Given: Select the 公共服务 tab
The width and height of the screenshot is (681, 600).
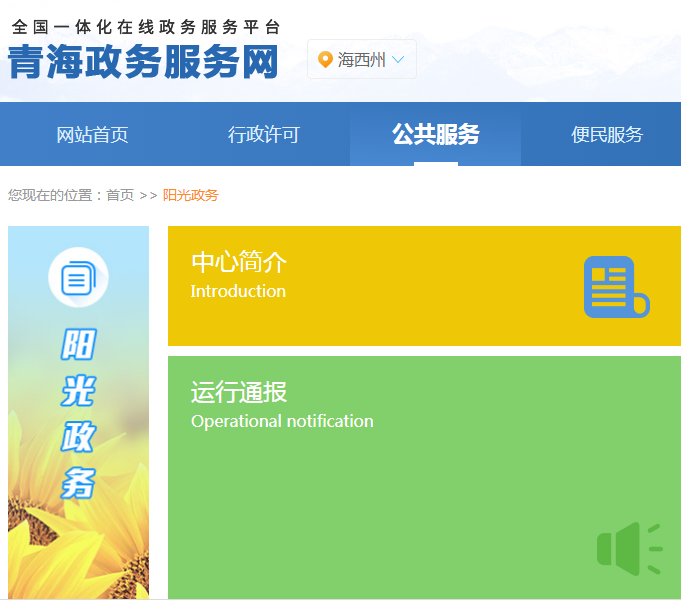Looking at the screenshot, I should (435, 135).
